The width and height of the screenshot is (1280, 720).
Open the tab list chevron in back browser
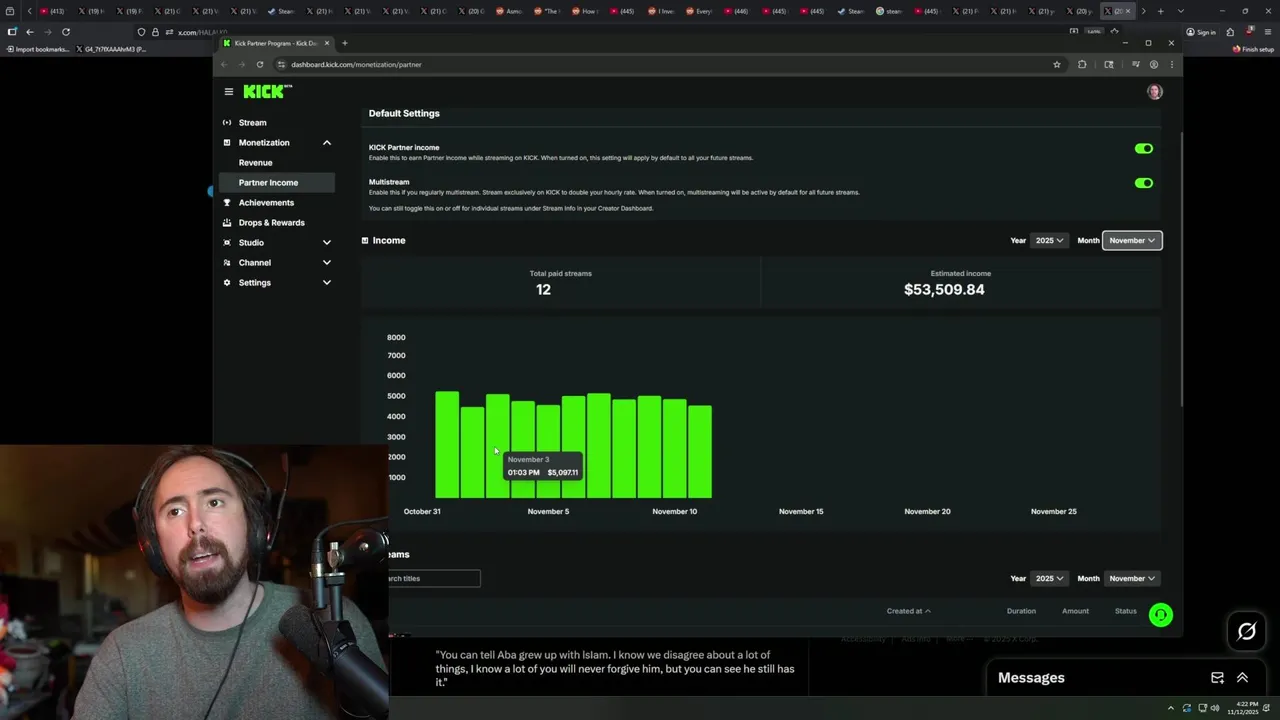(x=1181, y=11)
